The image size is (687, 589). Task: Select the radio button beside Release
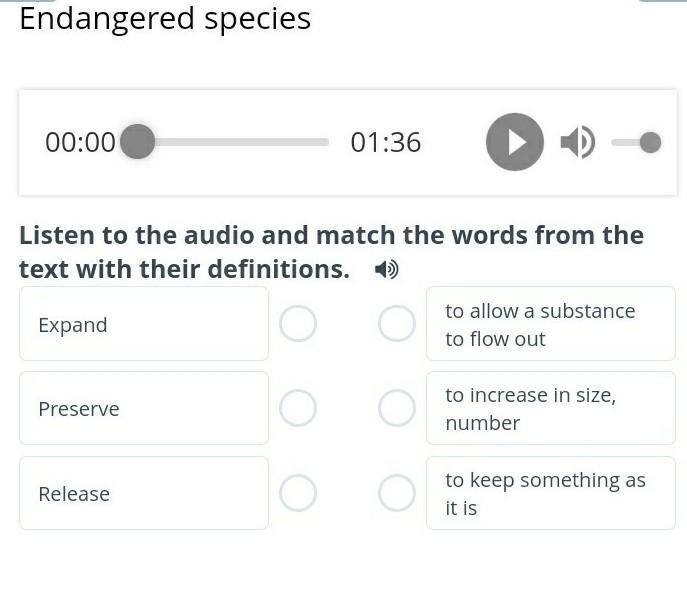pos(298,493)
